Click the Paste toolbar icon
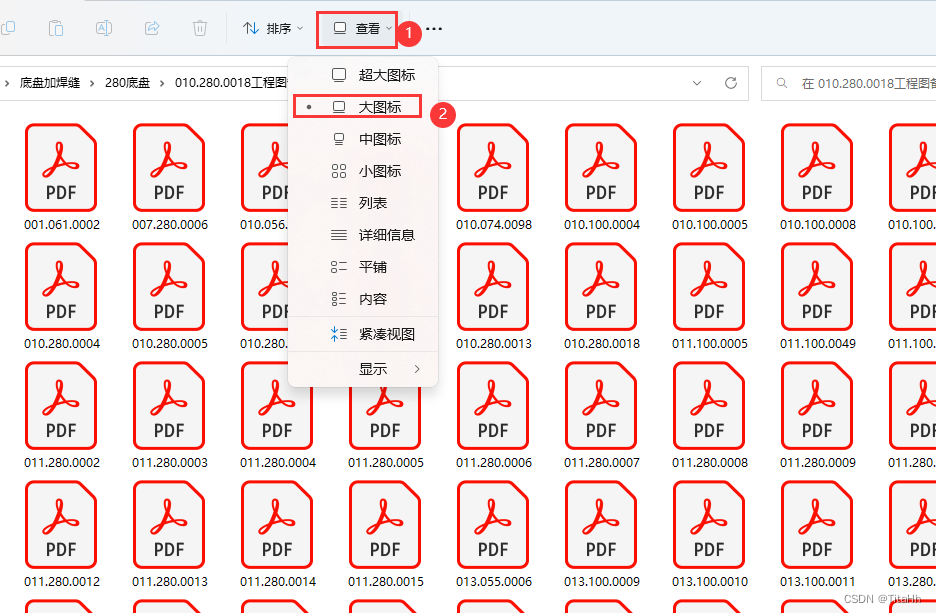The height and width of the screenshot is (613, 936). tap(56, 28)
